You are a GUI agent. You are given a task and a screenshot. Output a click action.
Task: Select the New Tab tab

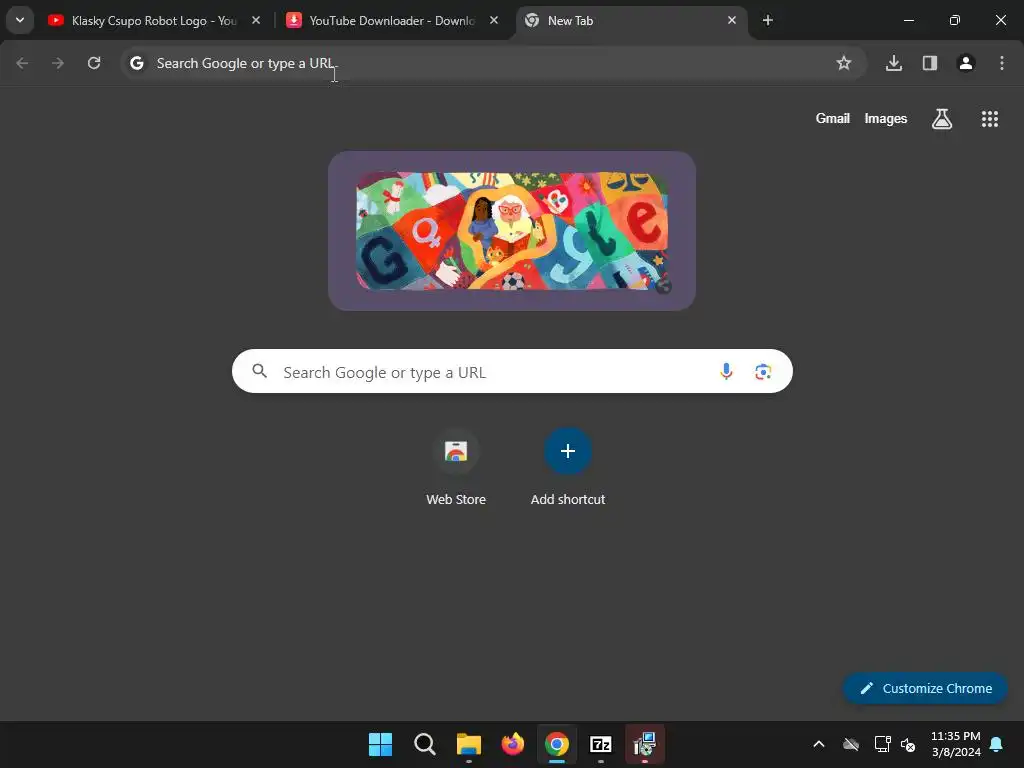point(631,20)
